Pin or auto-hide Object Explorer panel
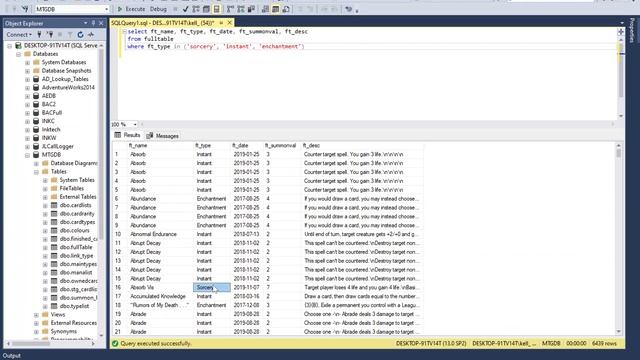This screenshot has height=360, width=640. point(93,23)
